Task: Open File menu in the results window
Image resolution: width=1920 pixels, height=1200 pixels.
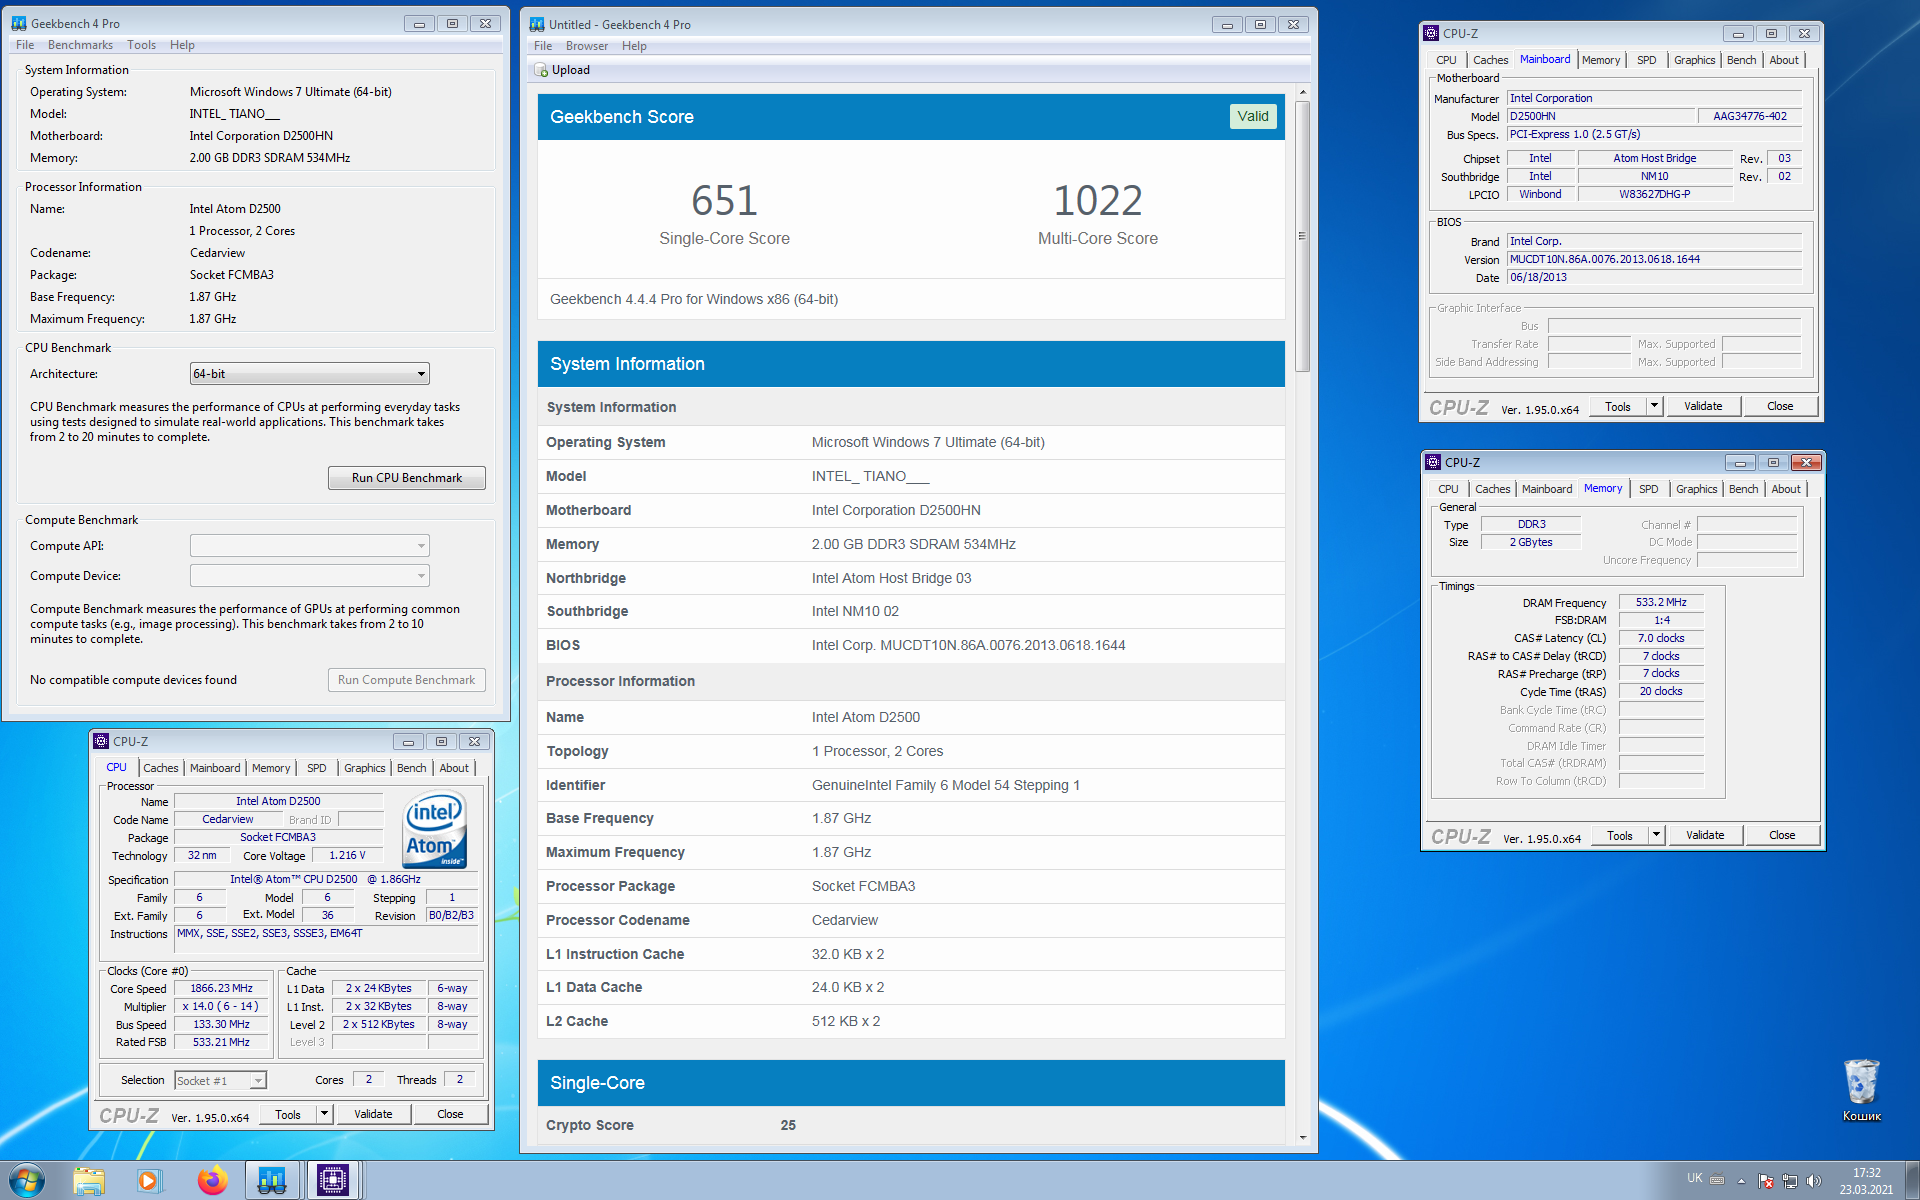Action: pyautogui.click(x=543, y=46)
